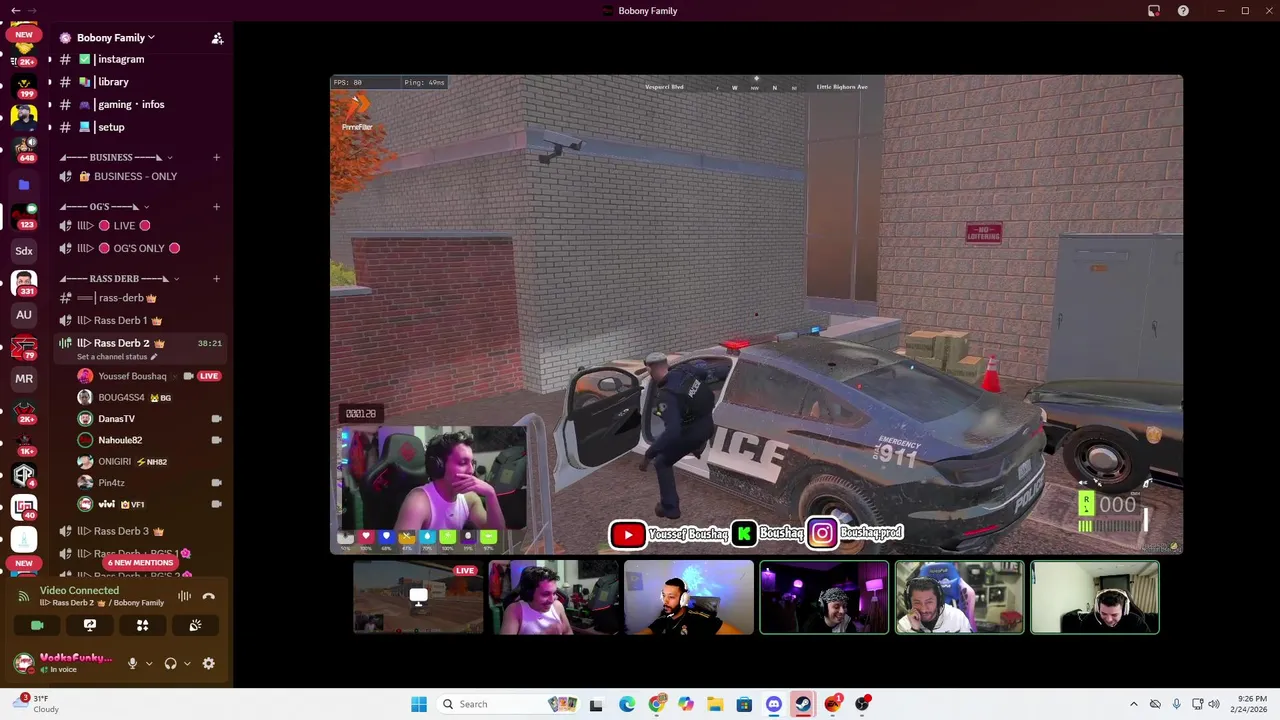This screenshot has height=720, width=1280.
Task: Open the Discord inbox icon in the title bar
Action: click(1154, 11)
